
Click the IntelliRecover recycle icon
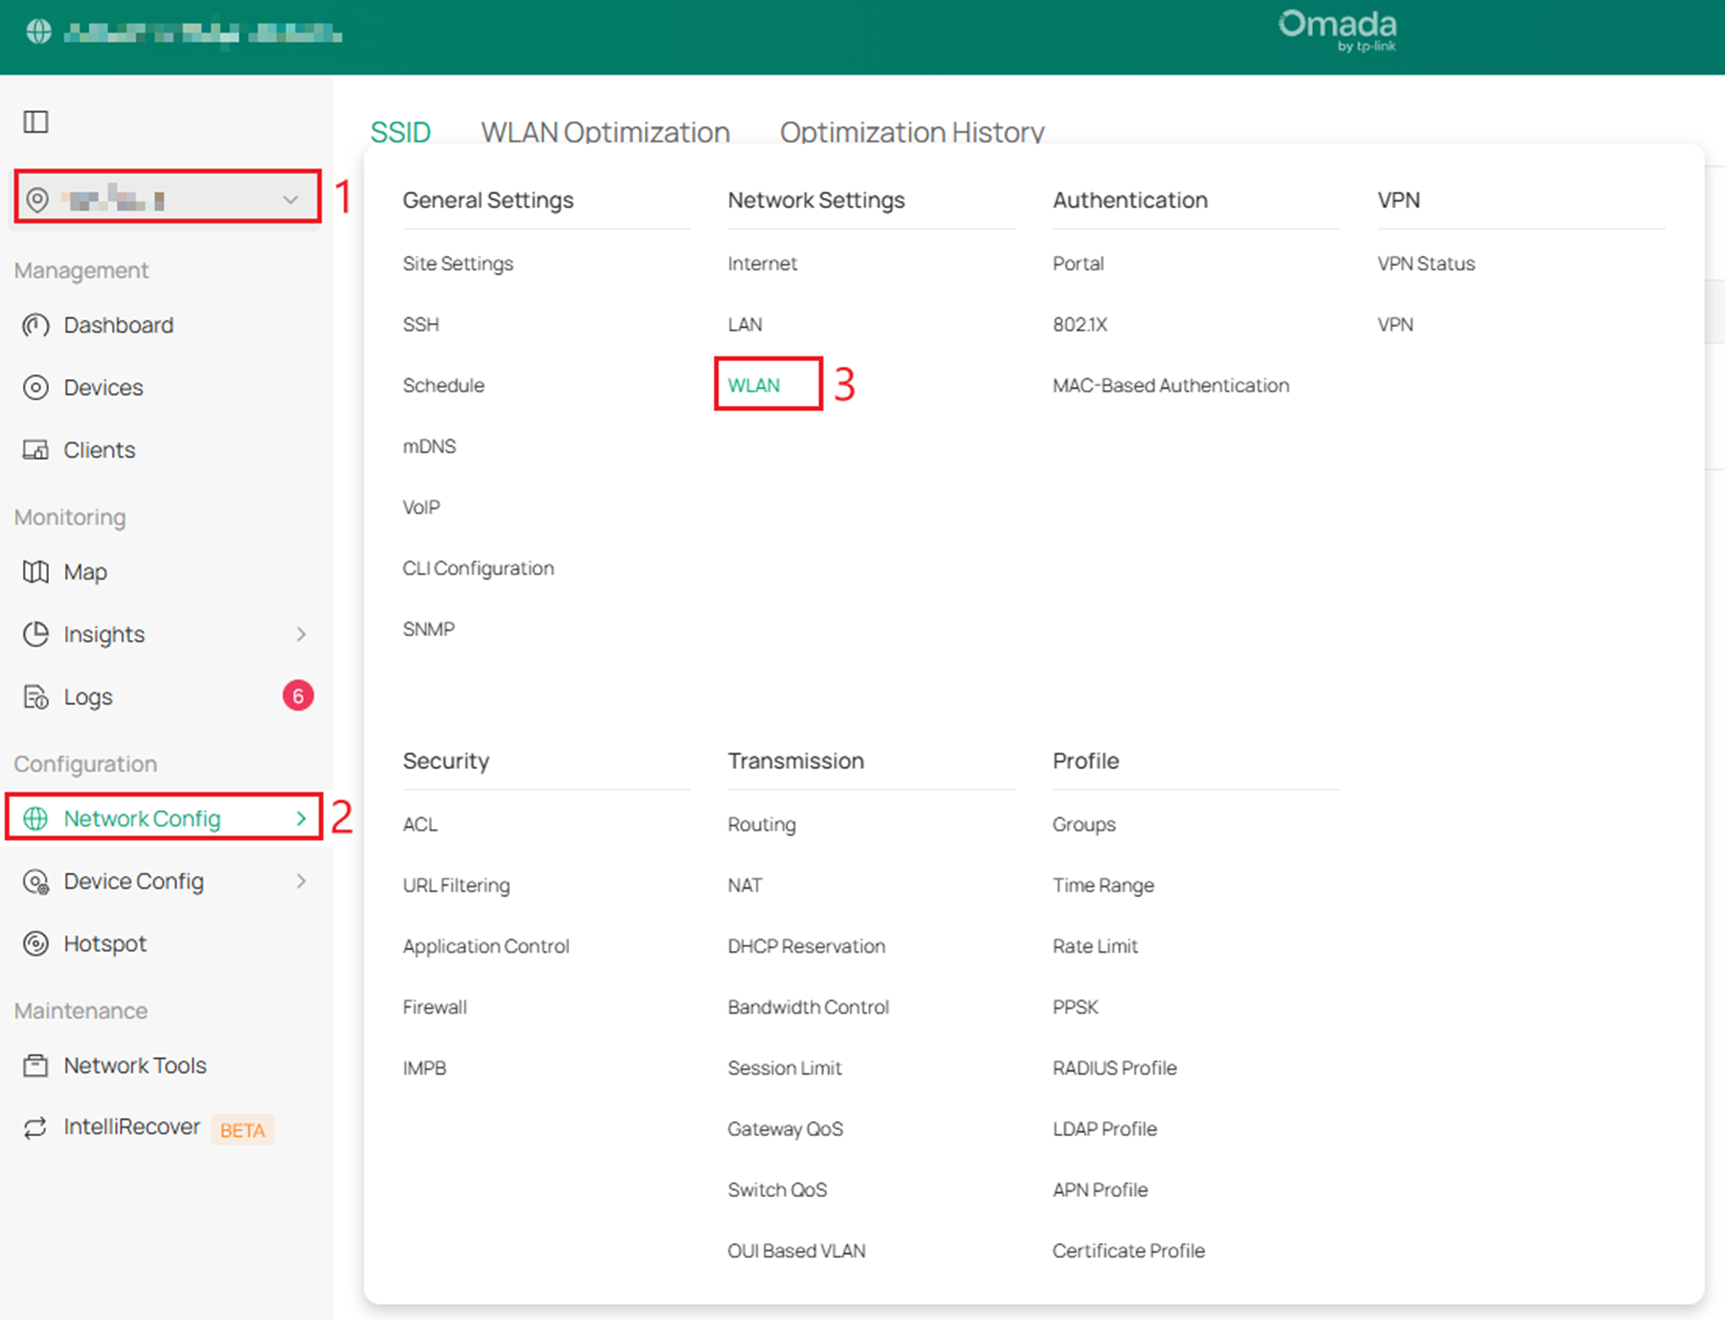pos(36,1127)
